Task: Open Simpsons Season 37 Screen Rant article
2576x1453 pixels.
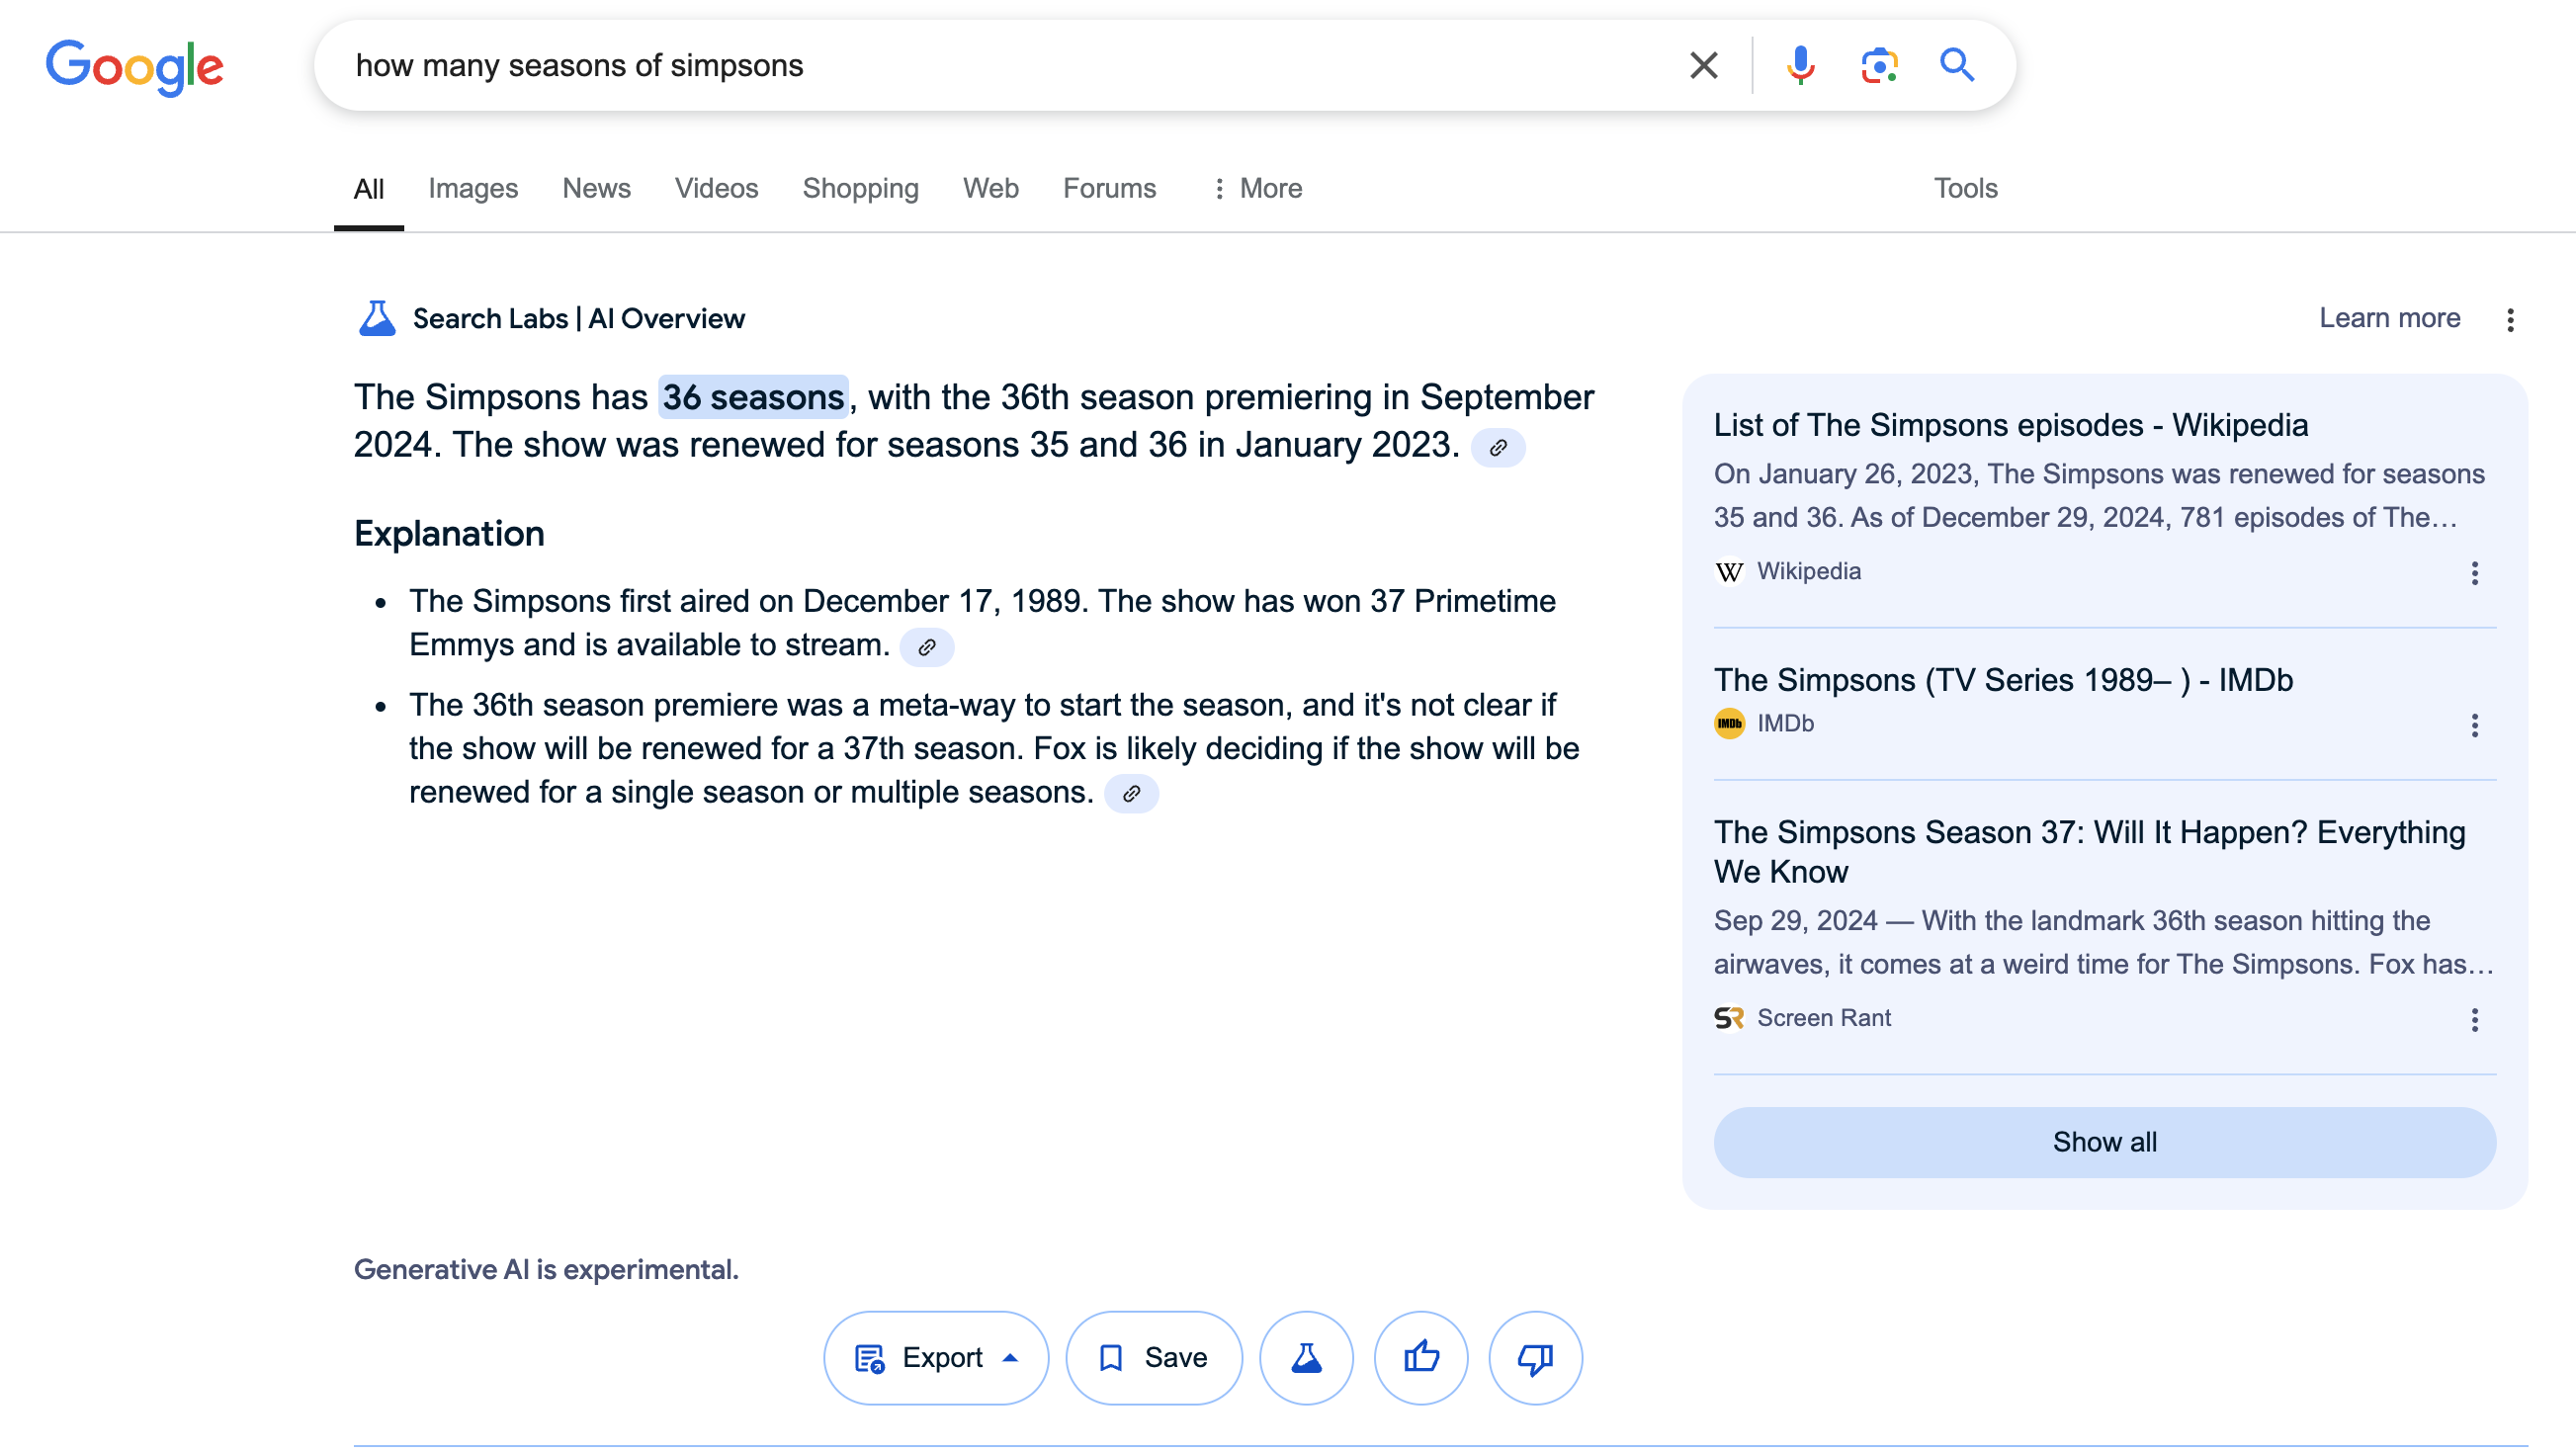Action: 2088,852
